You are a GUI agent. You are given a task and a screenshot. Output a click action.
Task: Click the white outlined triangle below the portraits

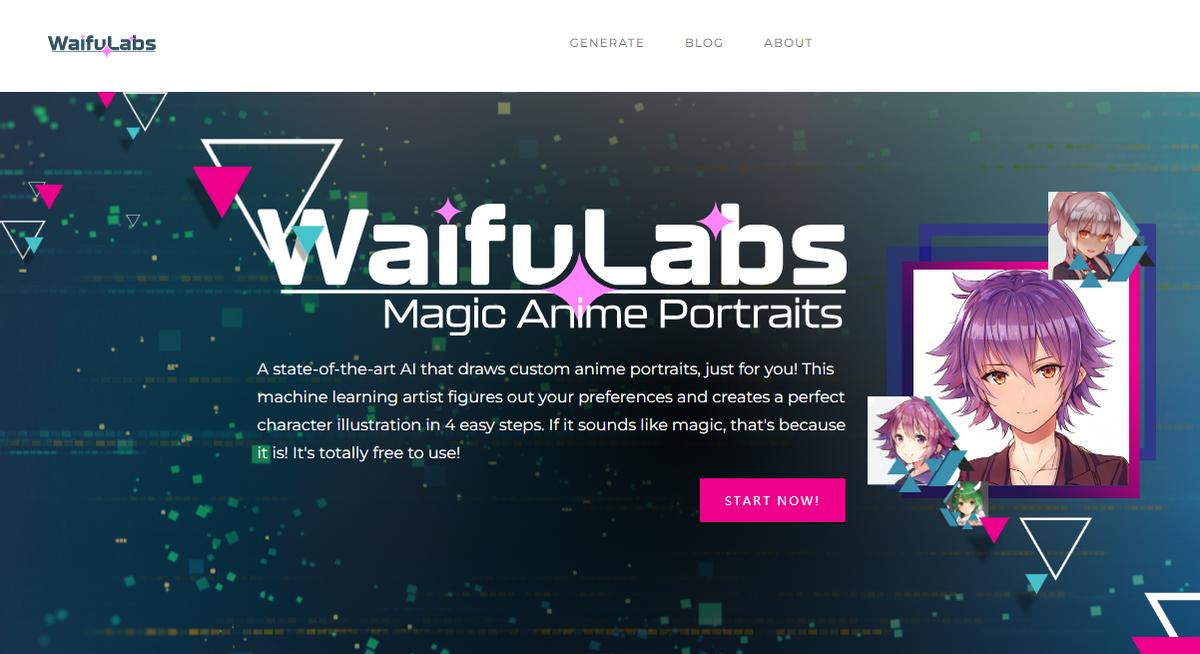[x=1056, y=550]
